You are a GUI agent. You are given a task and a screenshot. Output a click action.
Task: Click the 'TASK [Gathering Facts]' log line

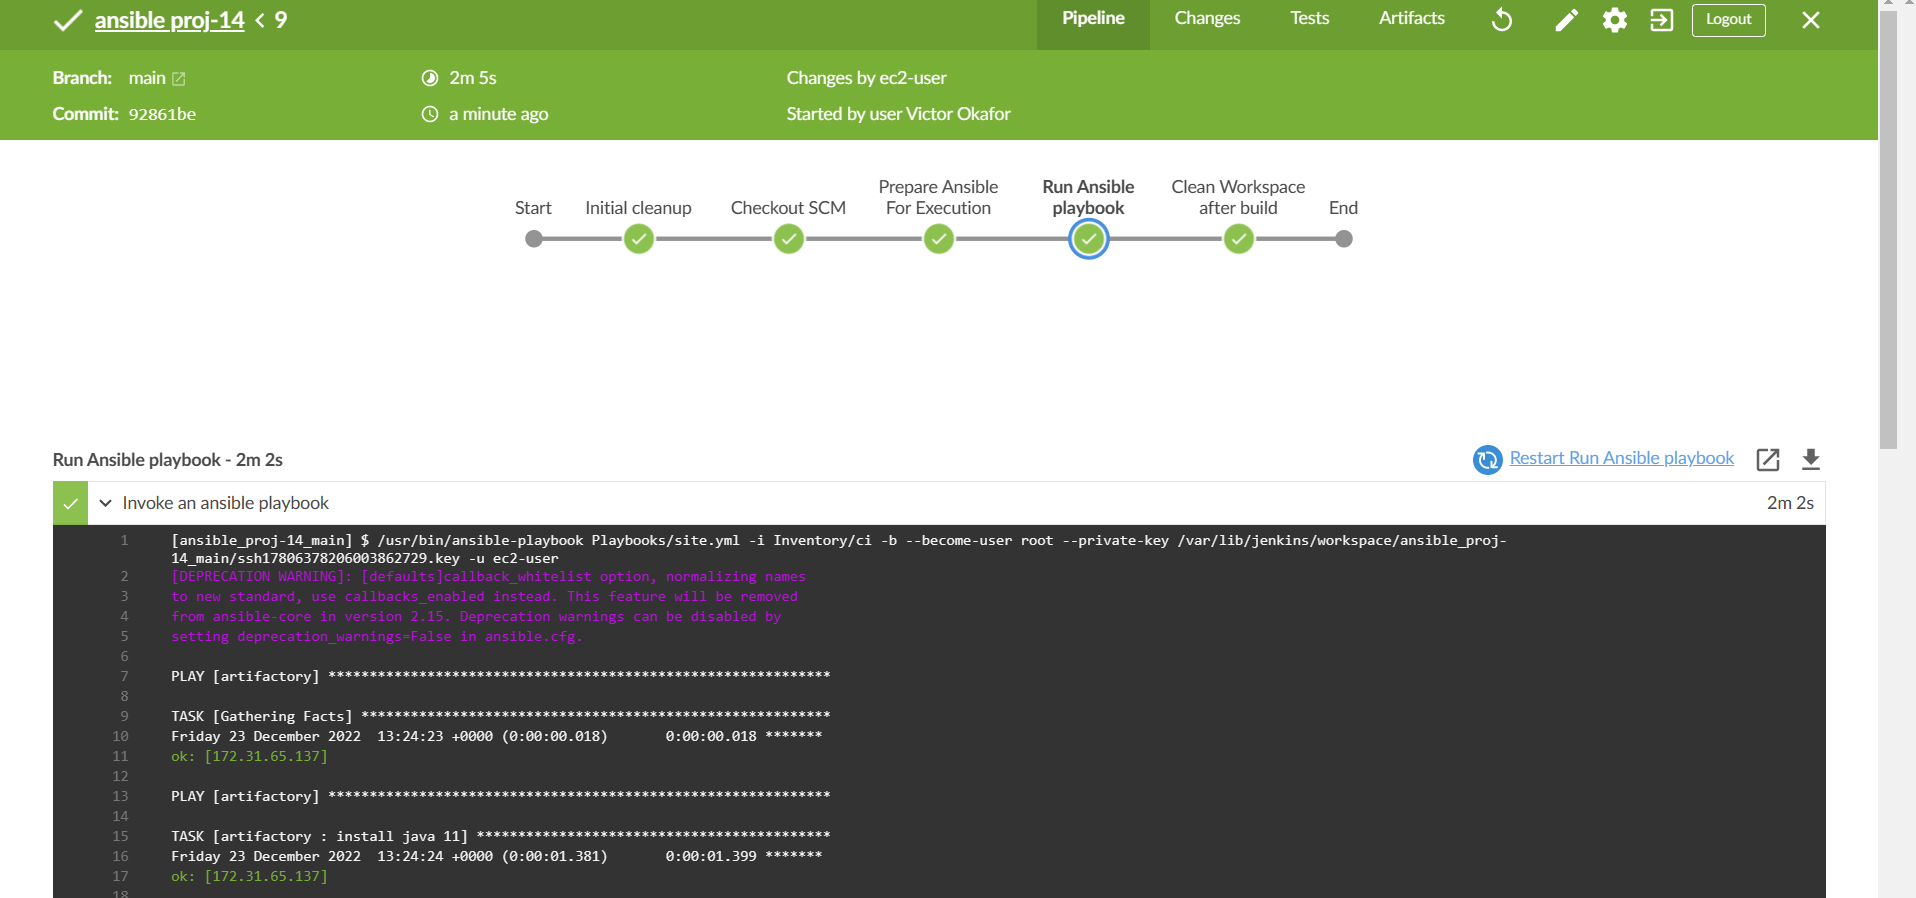[500, 716]
